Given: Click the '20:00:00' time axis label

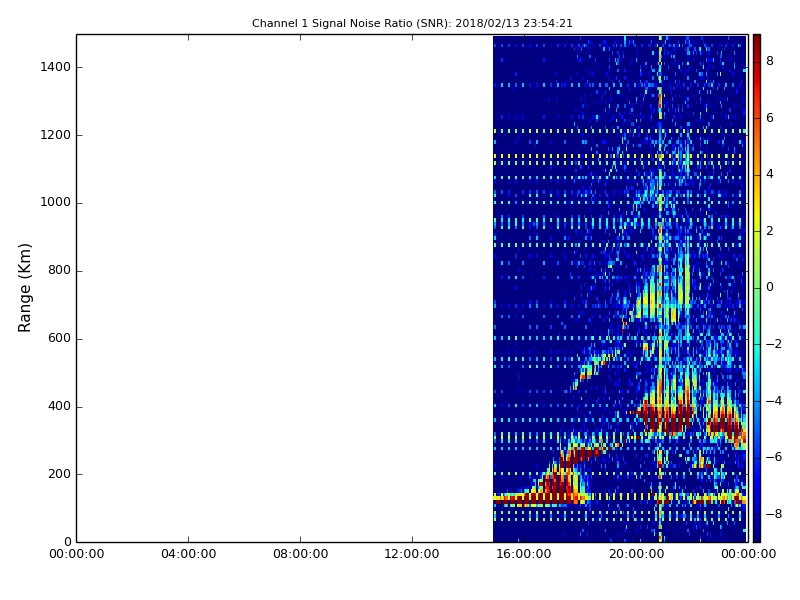Looking at the screenshot, I should click(636, 554).
